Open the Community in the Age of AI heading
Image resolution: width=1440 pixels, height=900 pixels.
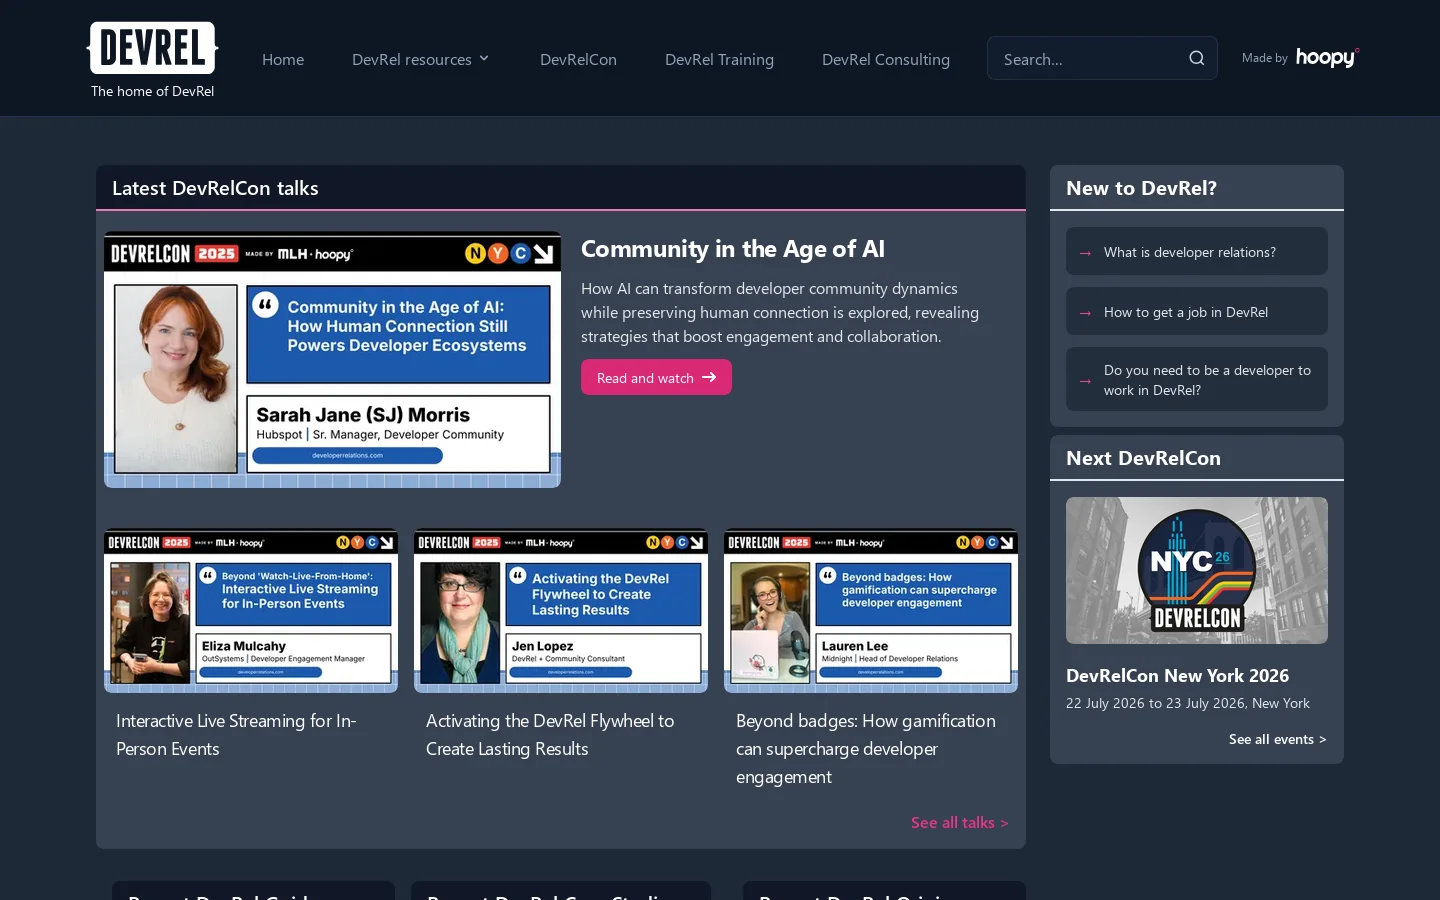pos(733,248)
